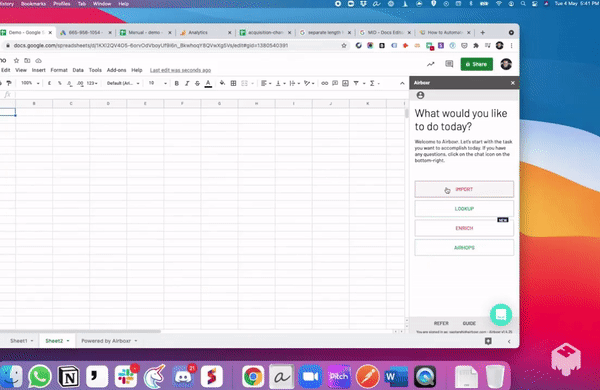600x390 pixels.
Task: Open the fill color picker
Action: [x=222, y=83]
